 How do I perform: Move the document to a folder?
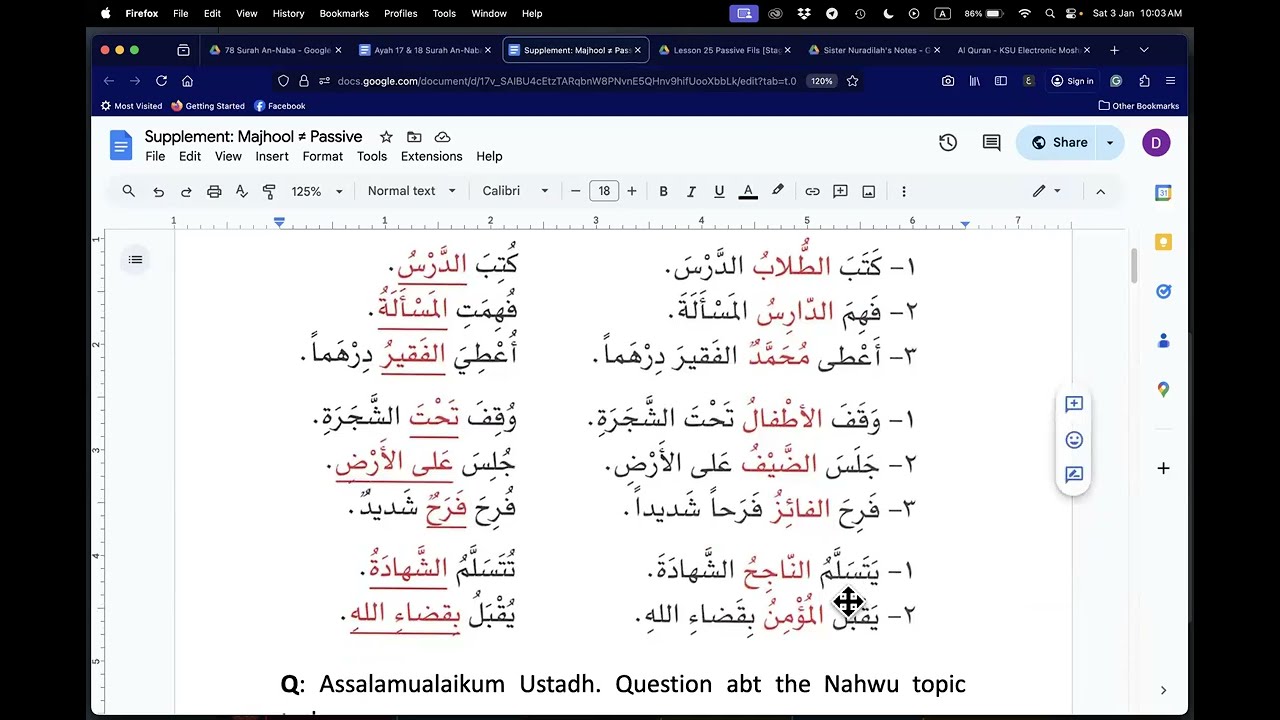pos(414,137)
